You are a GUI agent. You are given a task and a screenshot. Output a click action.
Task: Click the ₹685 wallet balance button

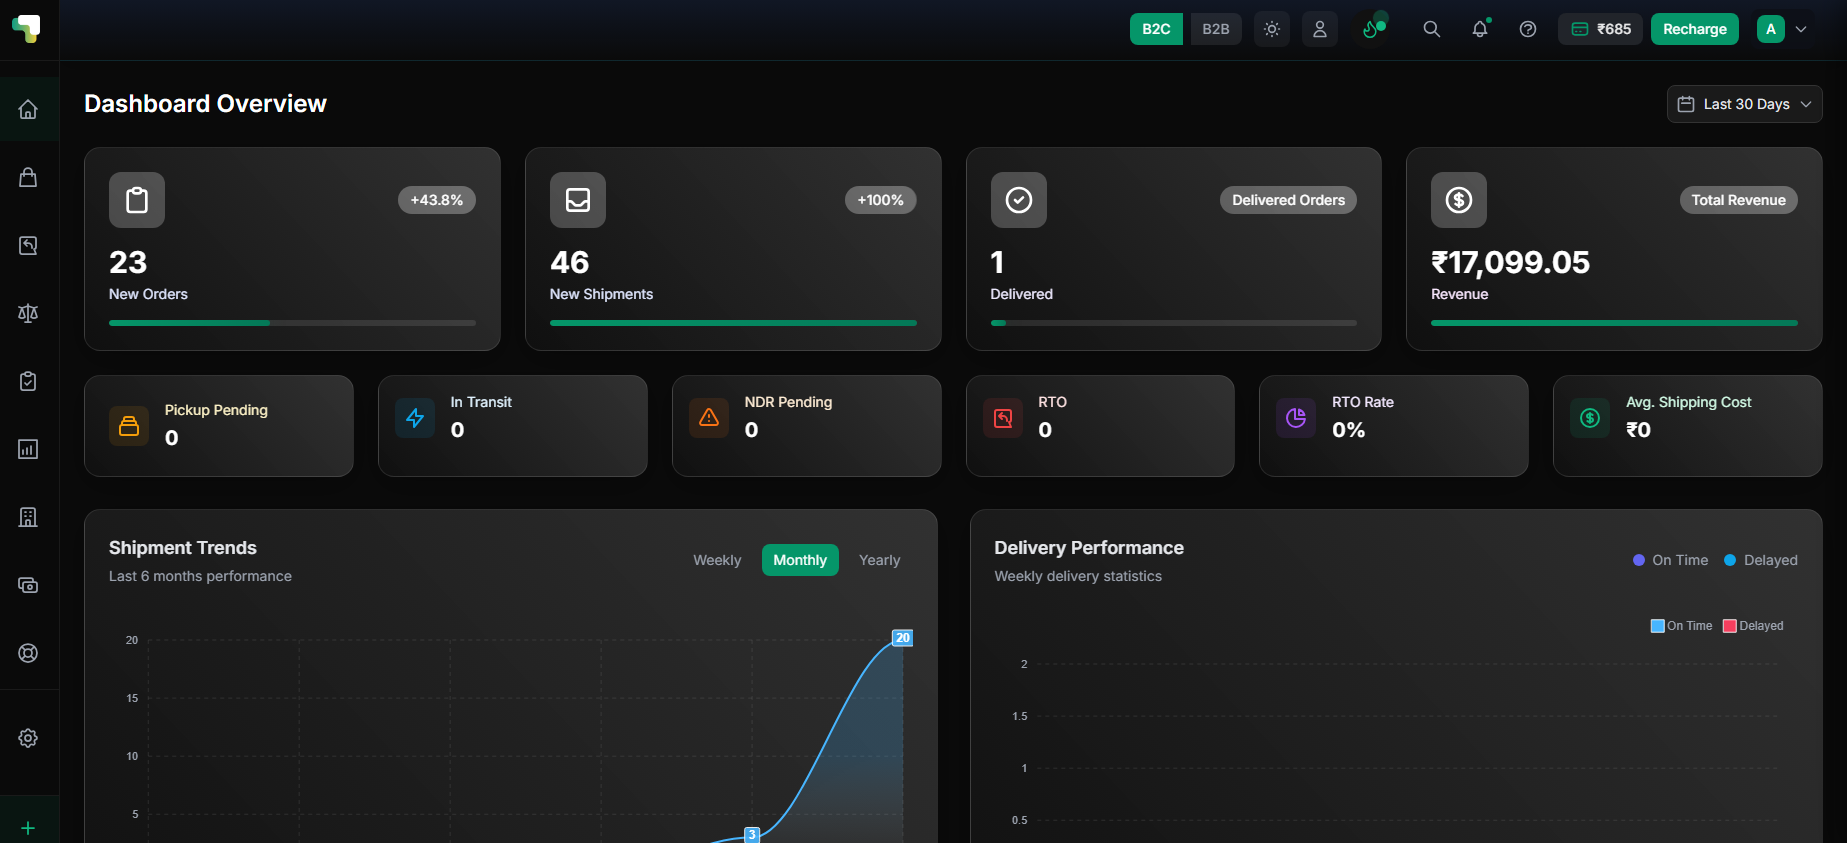coord(1600,29)
